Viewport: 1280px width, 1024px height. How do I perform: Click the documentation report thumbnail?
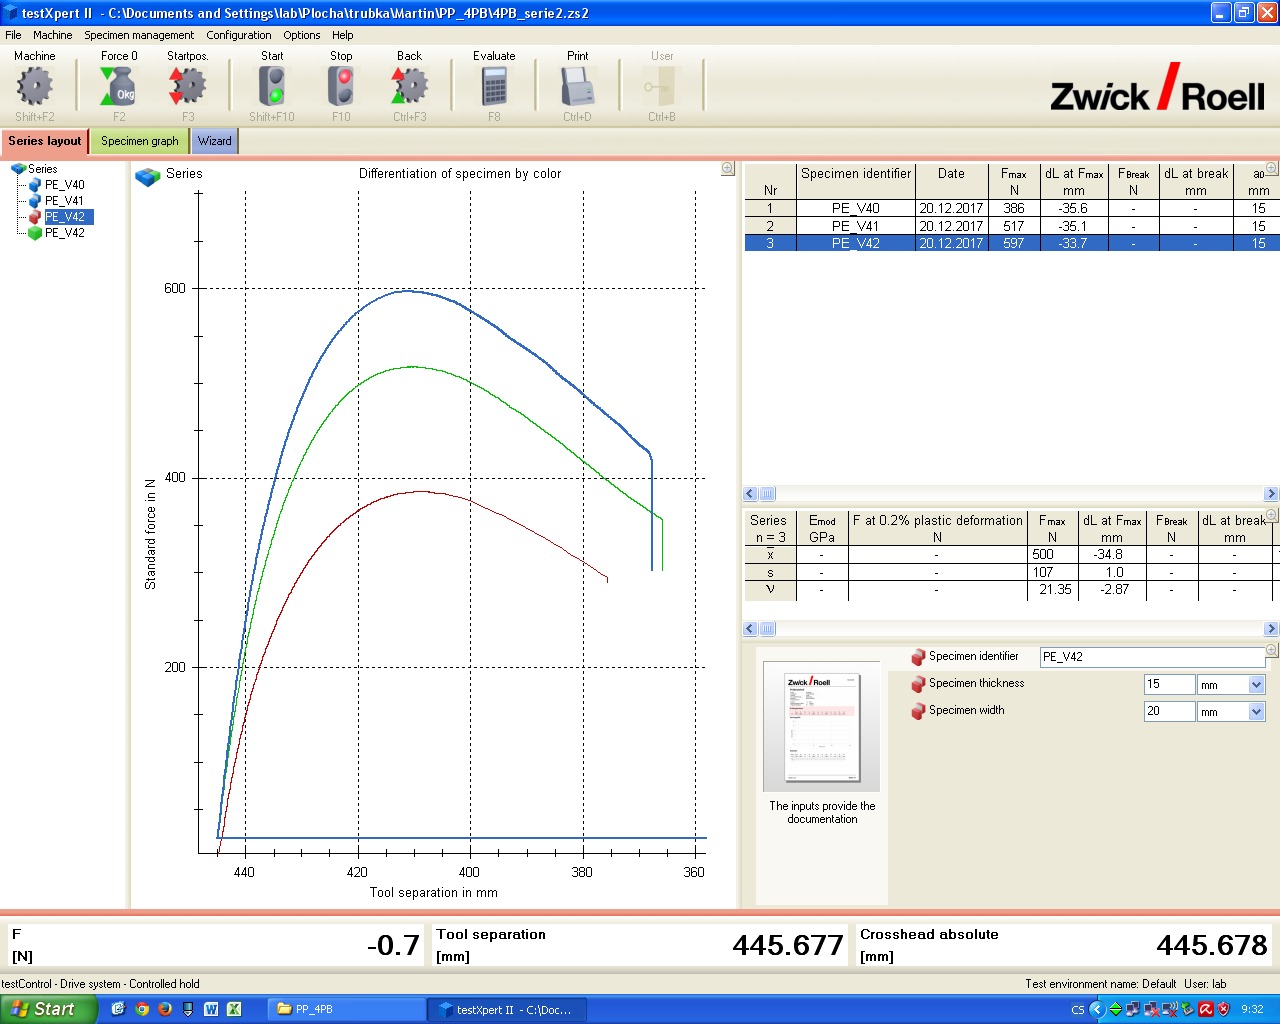pos(822,727)
